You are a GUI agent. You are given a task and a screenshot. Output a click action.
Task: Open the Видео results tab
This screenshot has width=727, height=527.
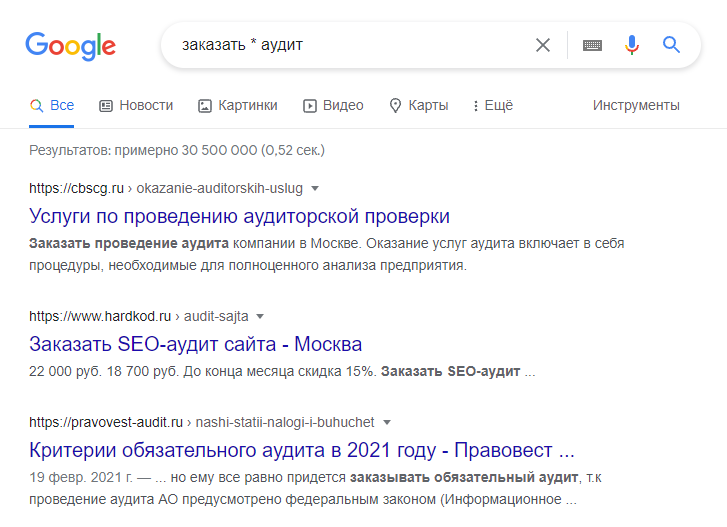pos(333,106)
